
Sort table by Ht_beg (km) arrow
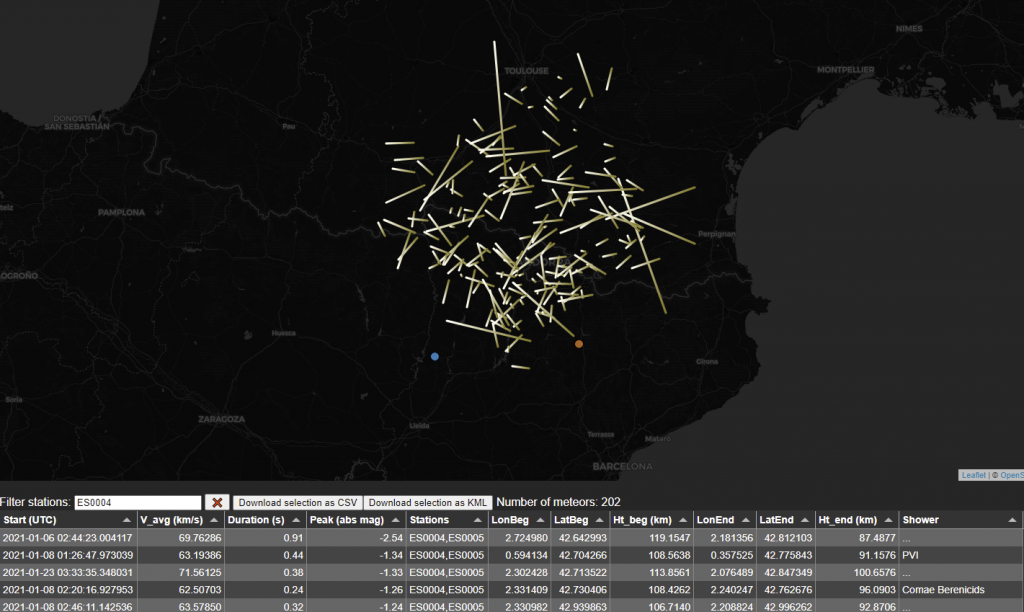point(683,521)
